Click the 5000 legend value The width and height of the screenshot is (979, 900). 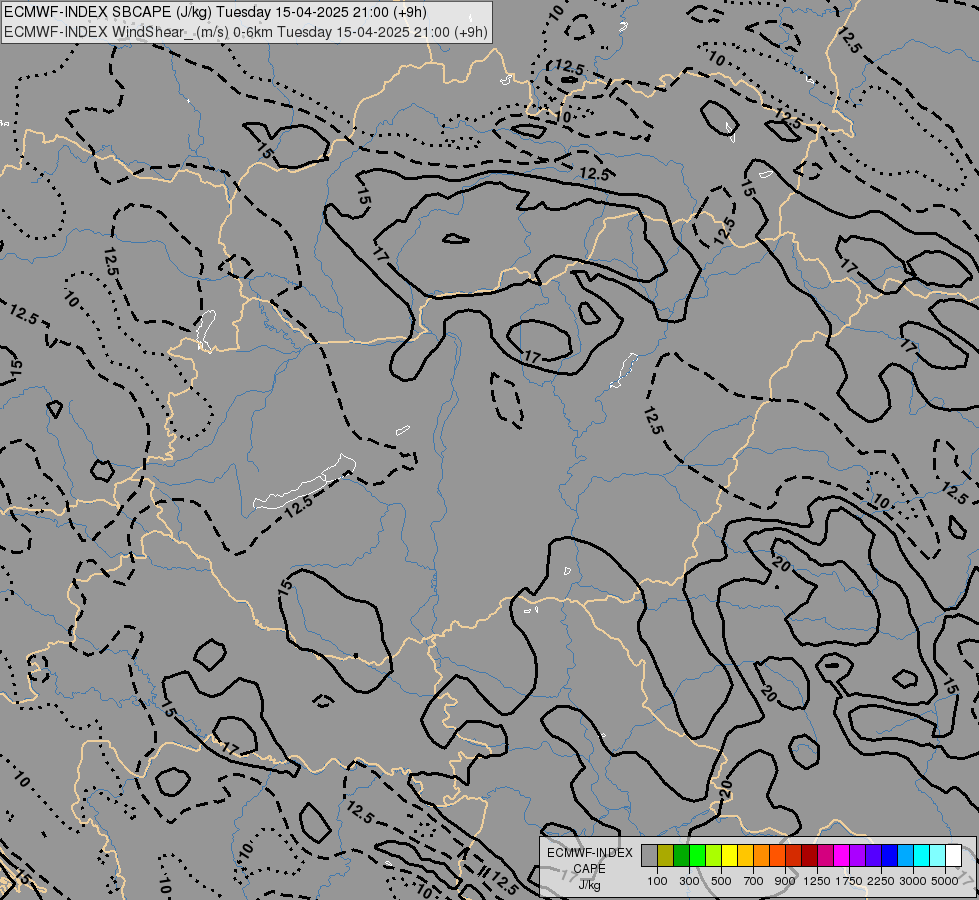945,881
